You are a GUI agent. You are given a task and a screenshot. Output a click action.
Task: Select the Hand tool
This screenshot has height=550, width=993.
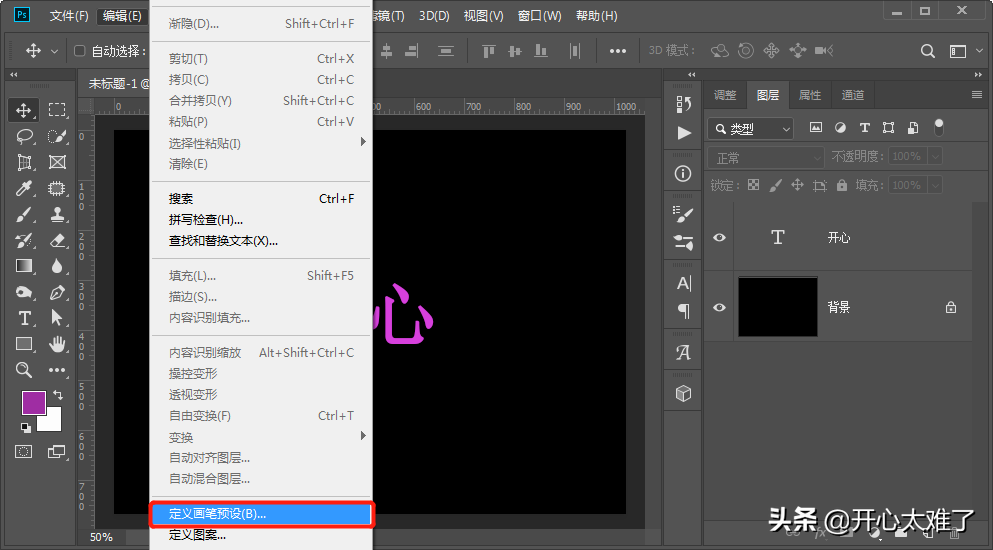[57, 344]
